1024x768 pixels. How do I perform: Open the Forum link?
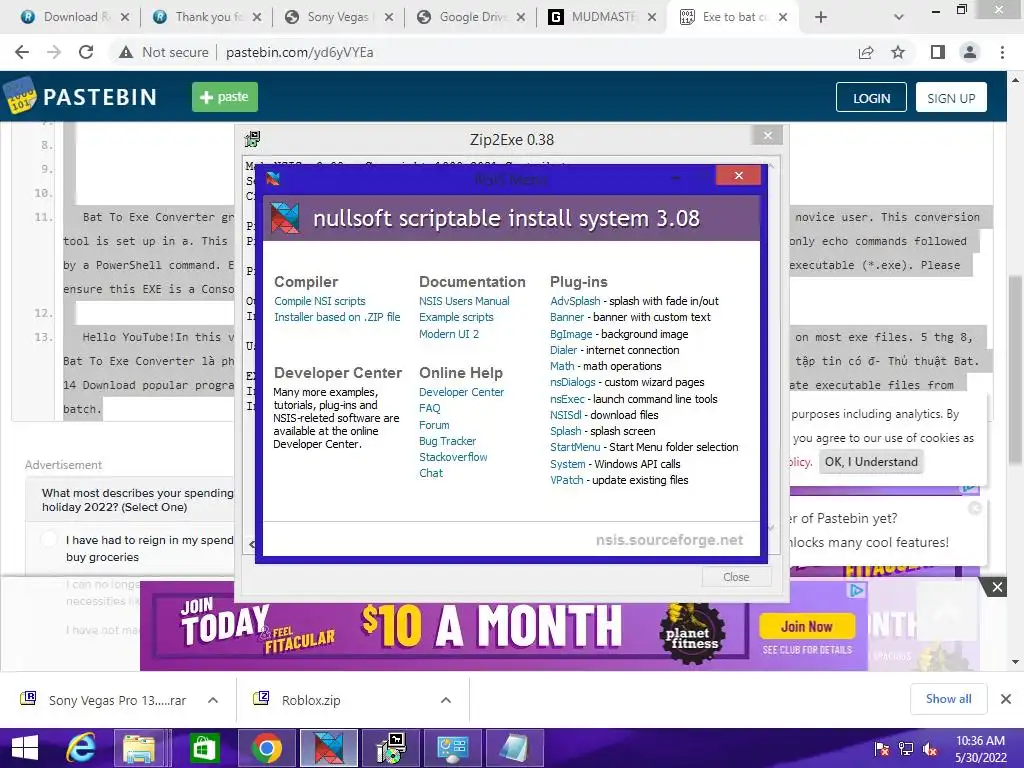tap(434, 424)
